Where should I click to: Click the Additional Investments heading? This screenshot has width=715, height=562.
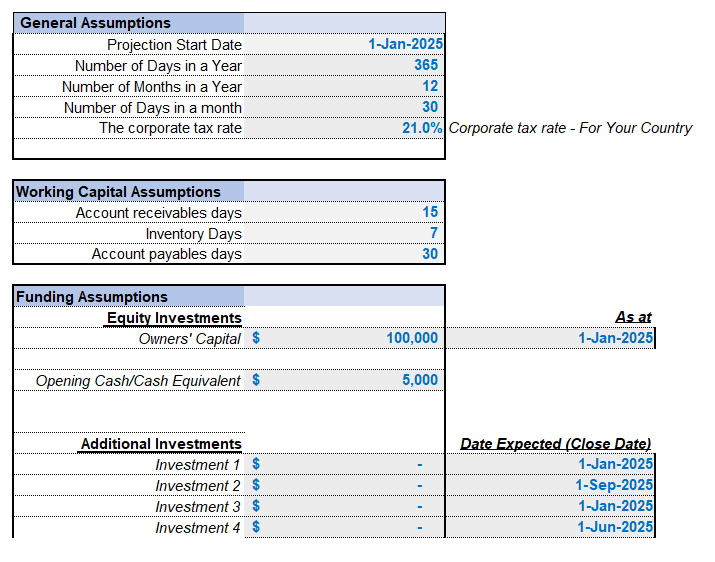161,444
